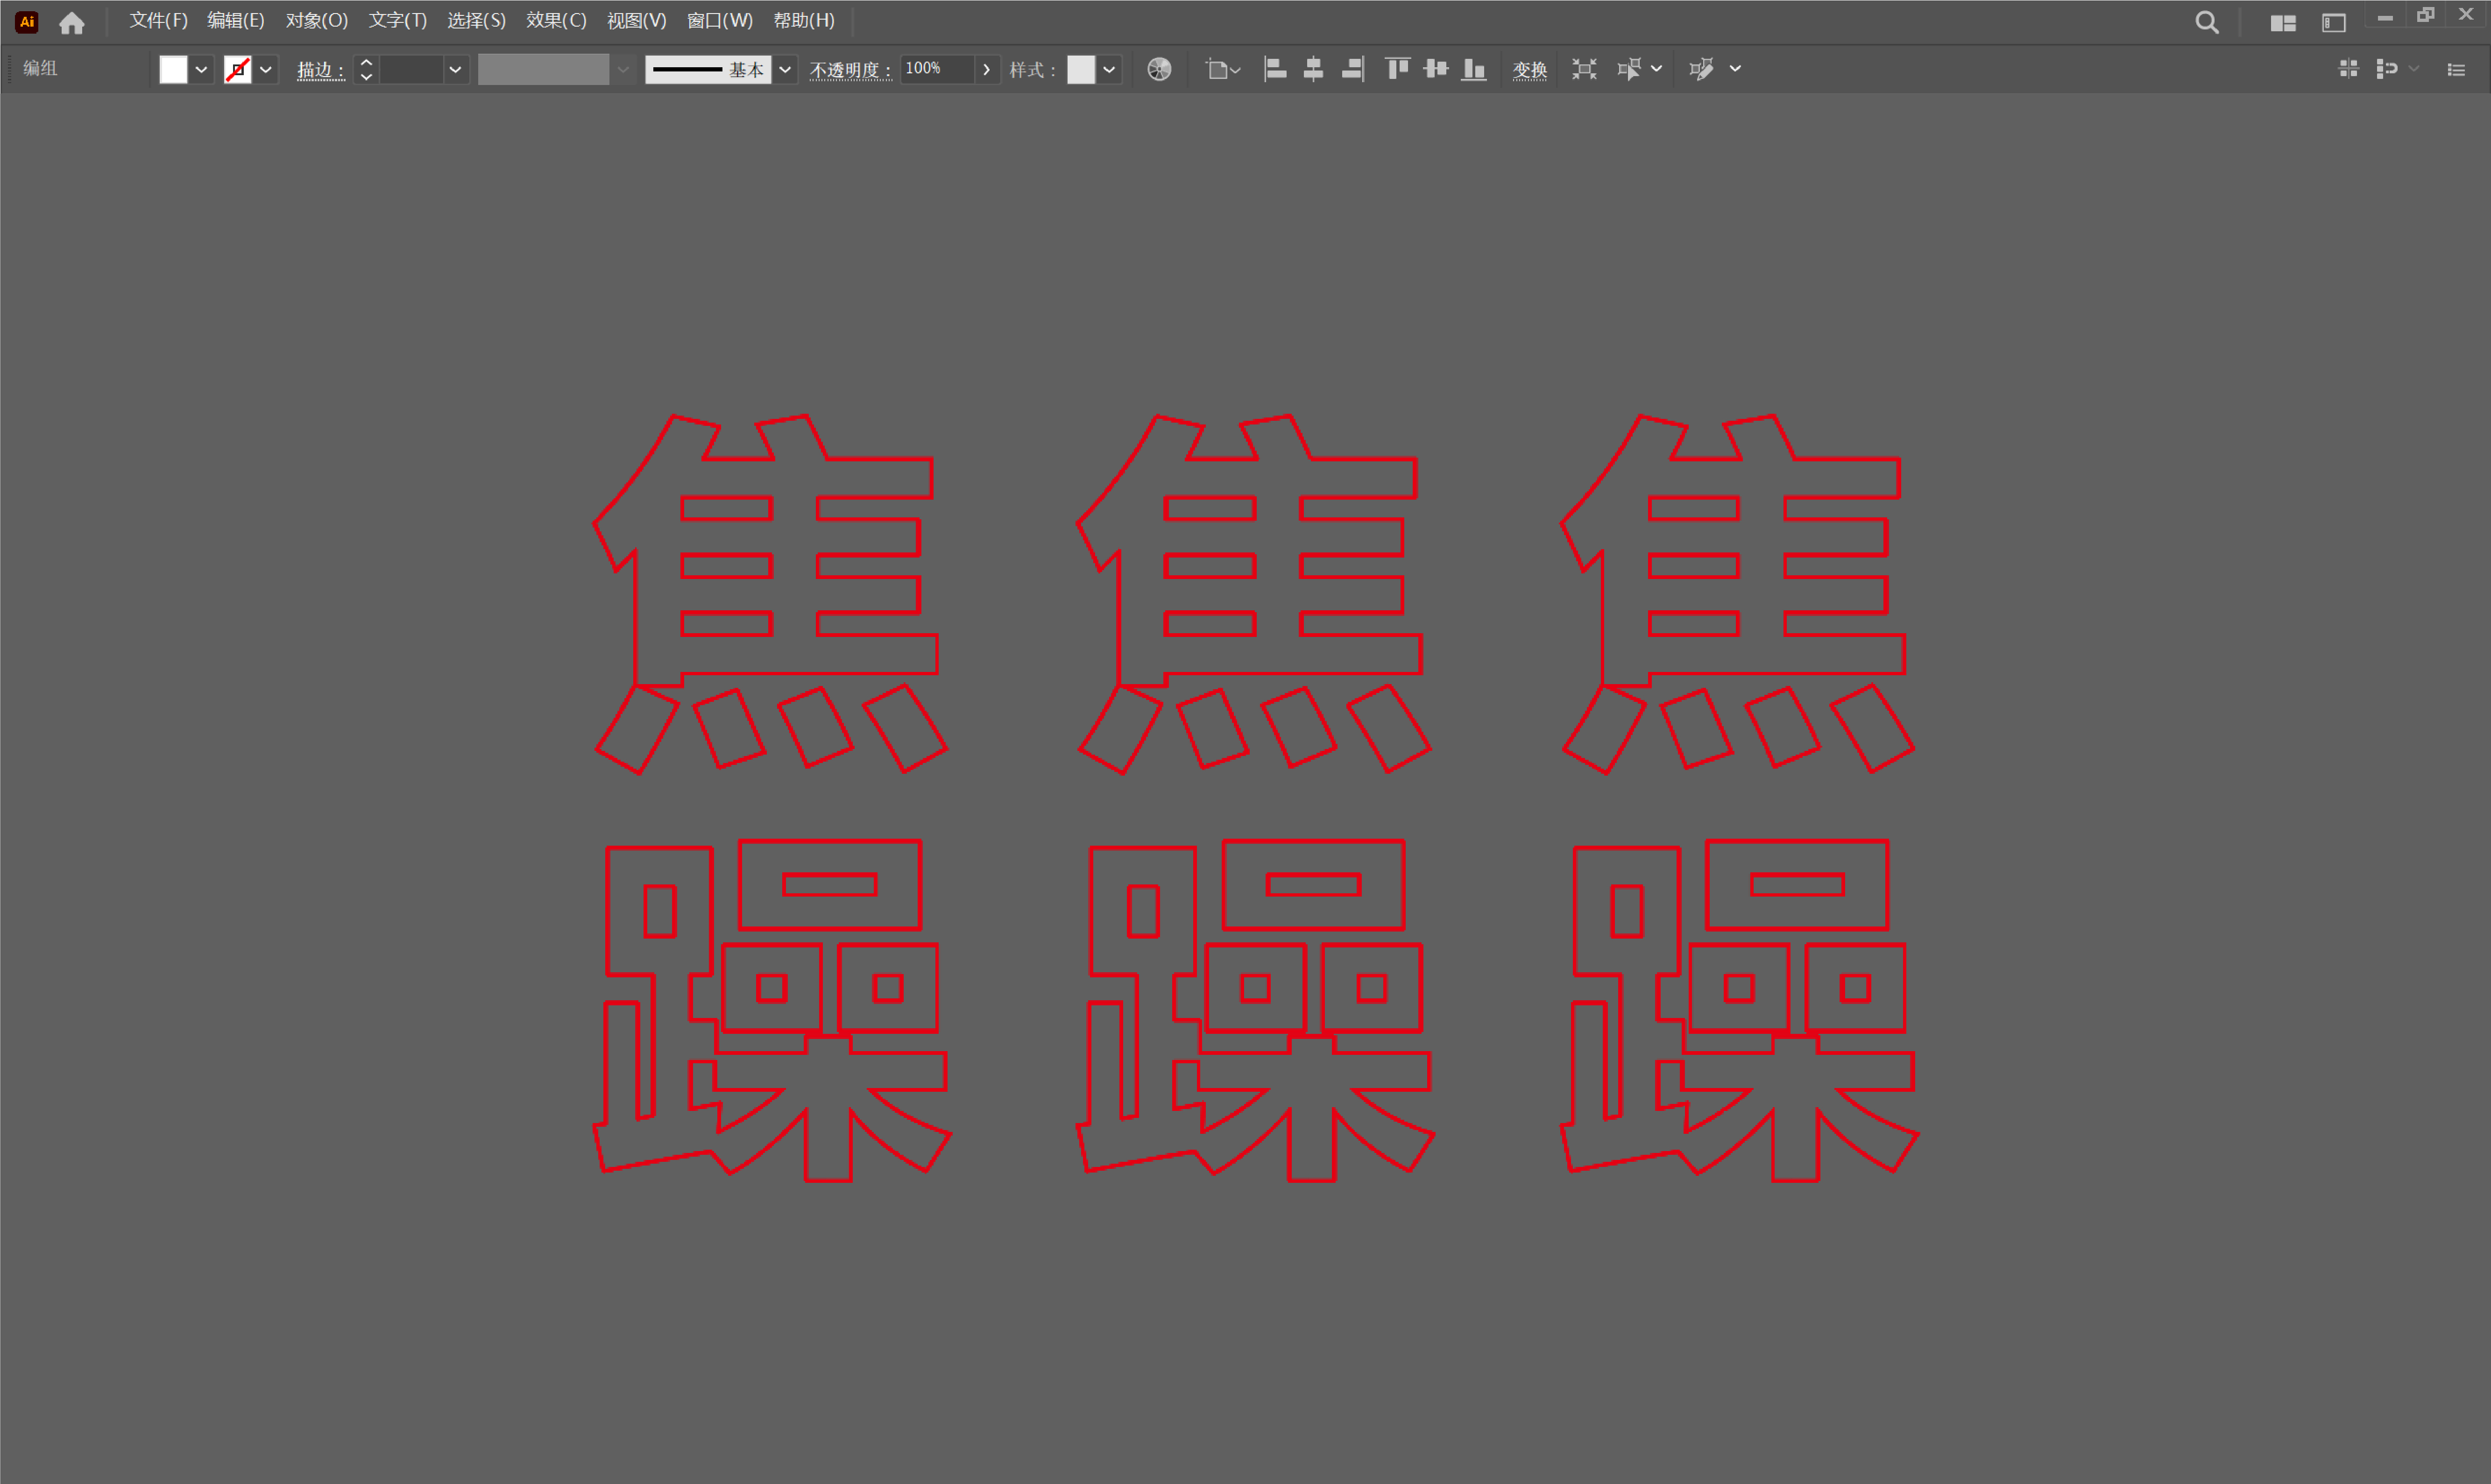Open the 文字(T) menu
The image size is (2491, 1484).
pos(398,21)
